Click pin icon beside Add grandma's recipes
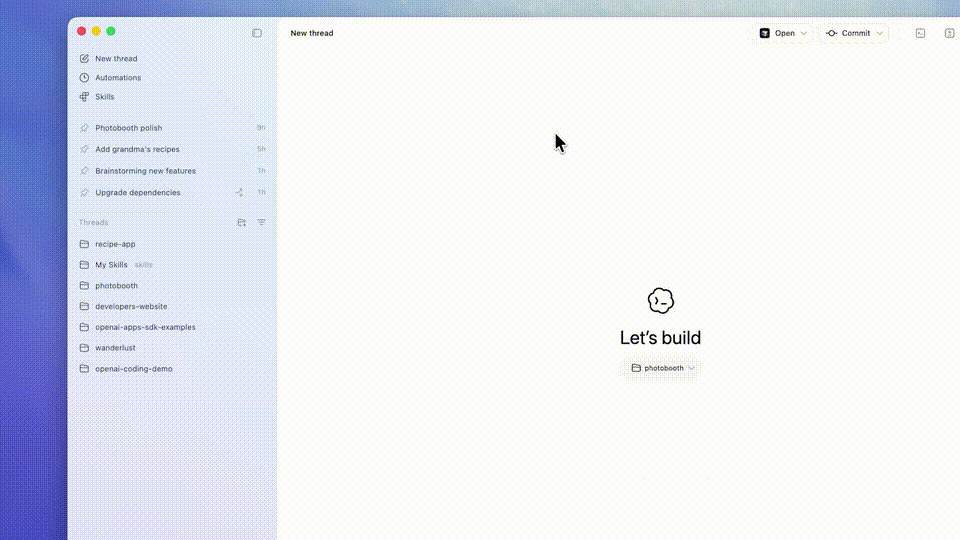Image resolution: width=960 pixels, height=540 pixels. point(84,149)
